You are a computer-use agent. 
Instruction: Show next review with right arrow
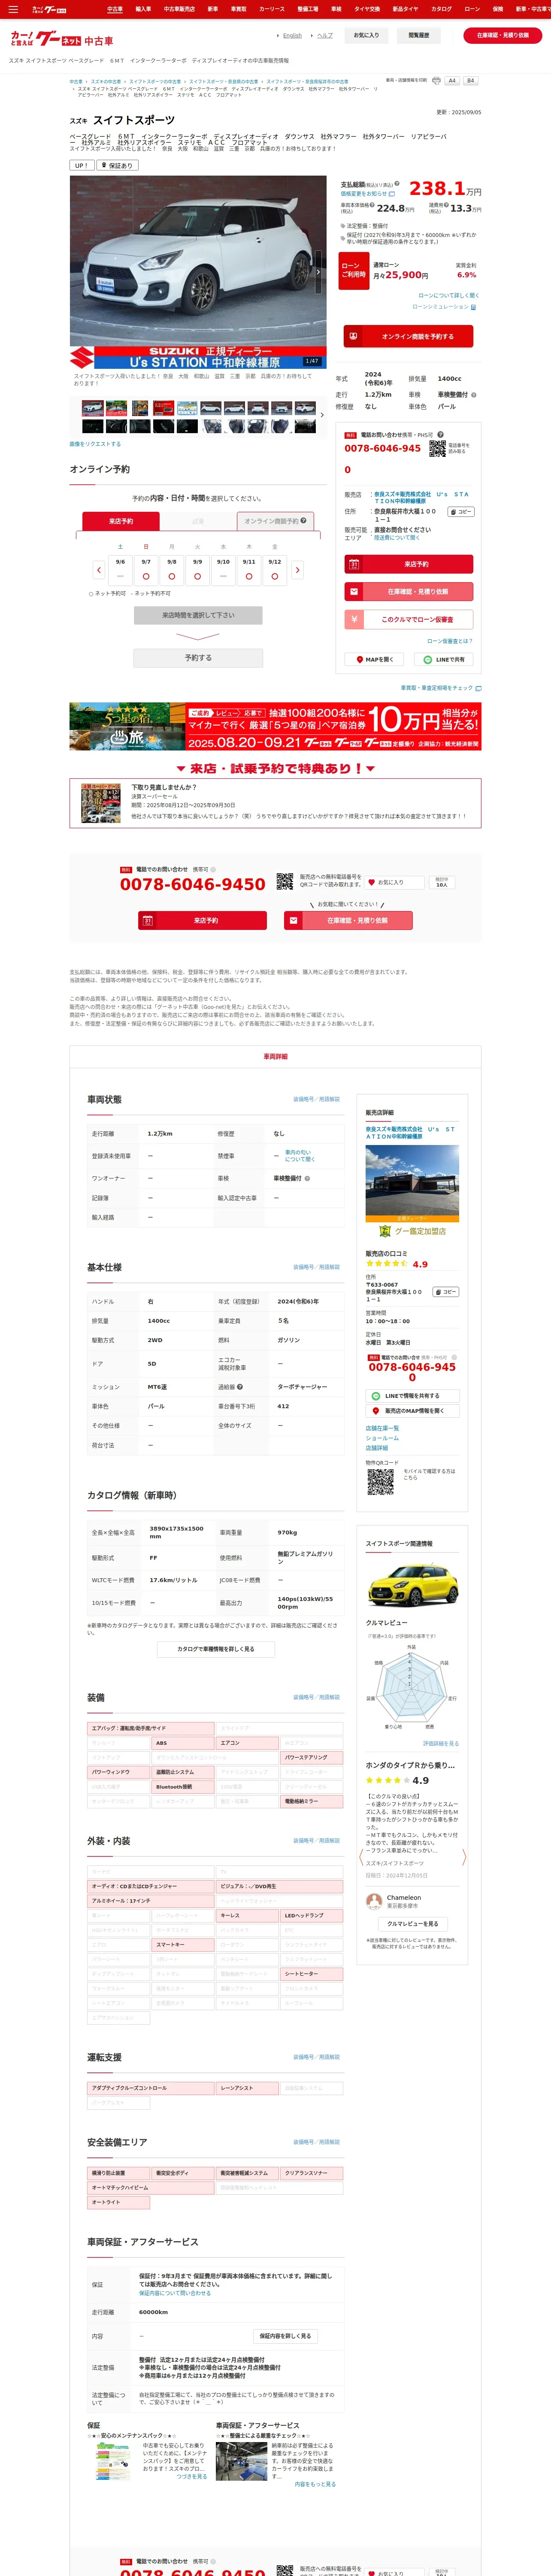click(464, 1857)
